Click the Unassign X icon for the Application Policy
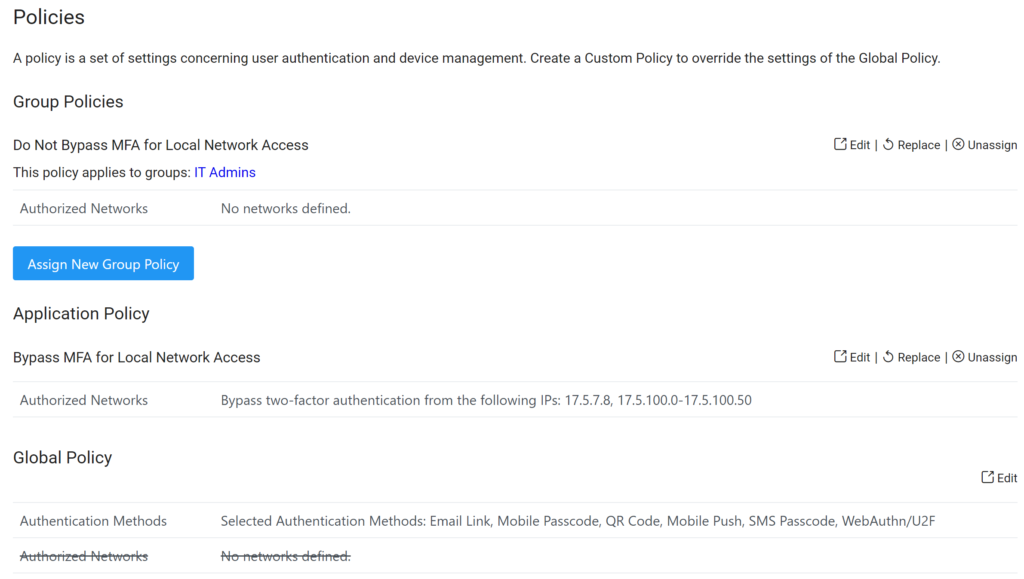 [x=958, y=357]
